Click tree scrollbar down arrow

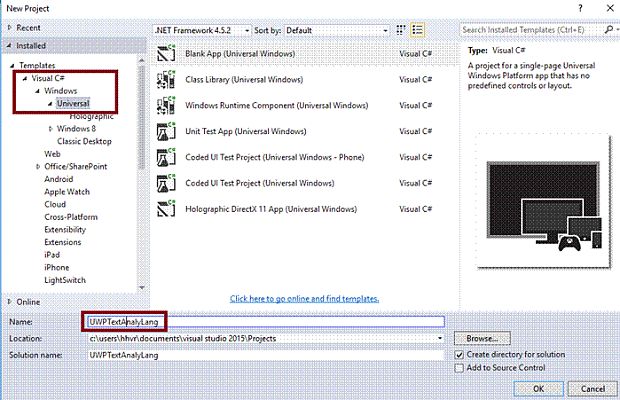pyautogui.click(x=142, y=288)
